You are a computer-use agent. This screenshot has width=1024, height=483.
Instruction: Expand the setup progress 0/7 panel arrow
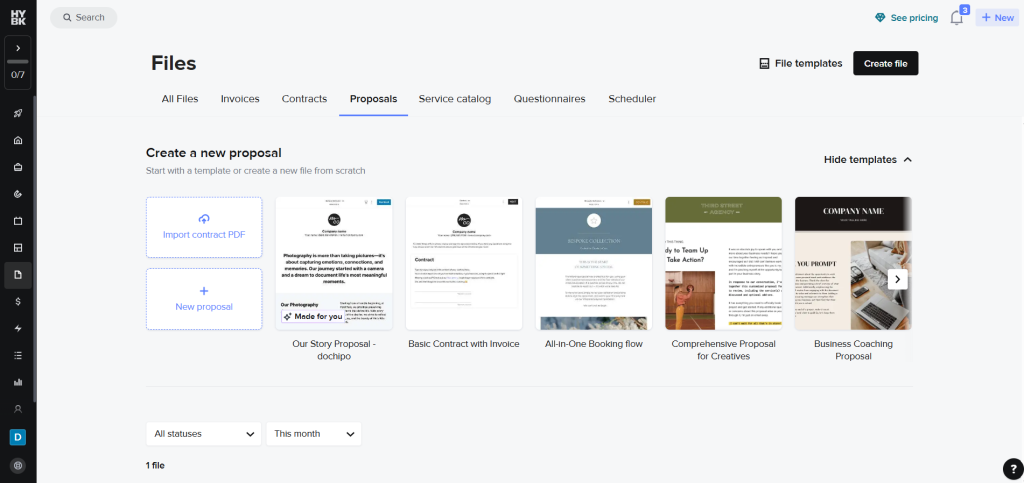tap(18, 48)
